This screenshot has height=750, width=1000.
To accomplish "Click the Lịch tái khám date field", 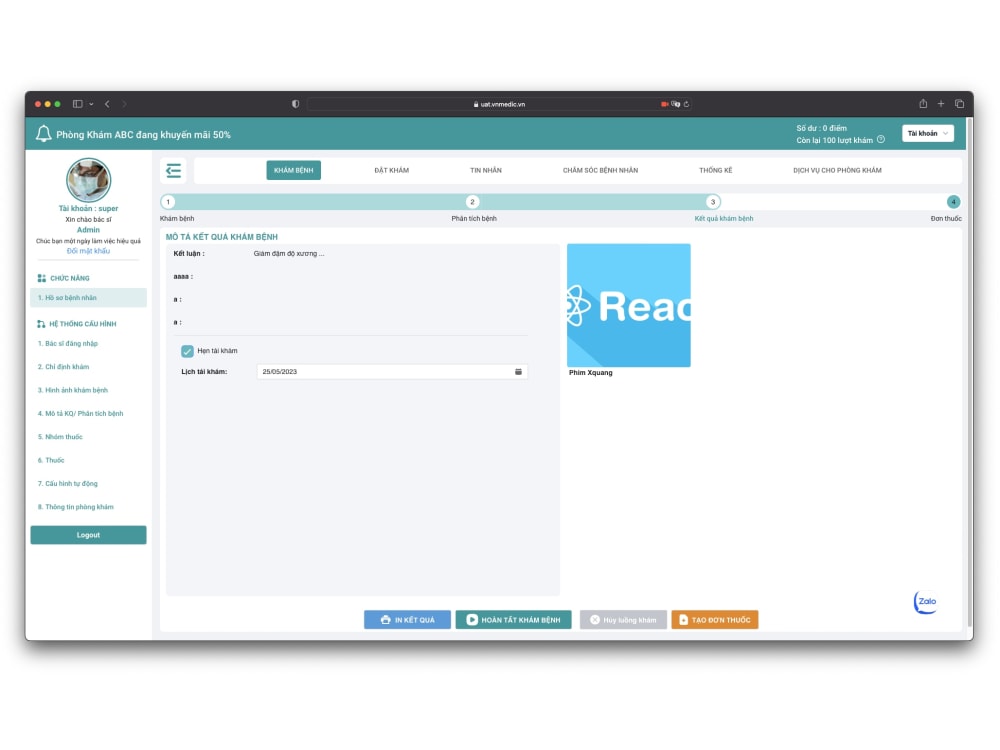I will point(392,372).
